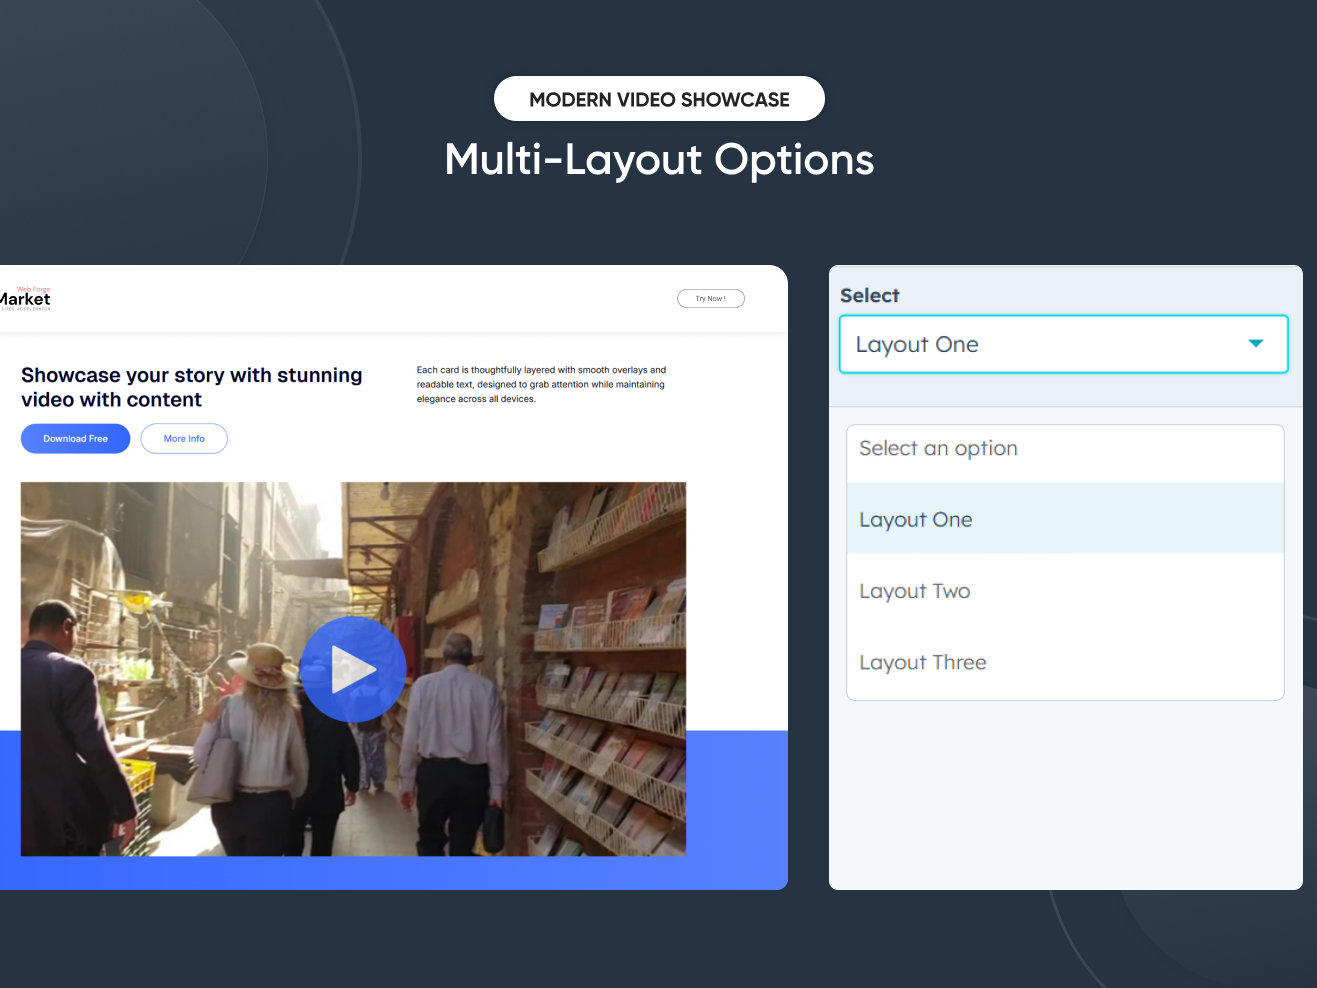Viewport: 1317px width, 988px height.
Task: Click the play button on the video
Action: point(353,669)
